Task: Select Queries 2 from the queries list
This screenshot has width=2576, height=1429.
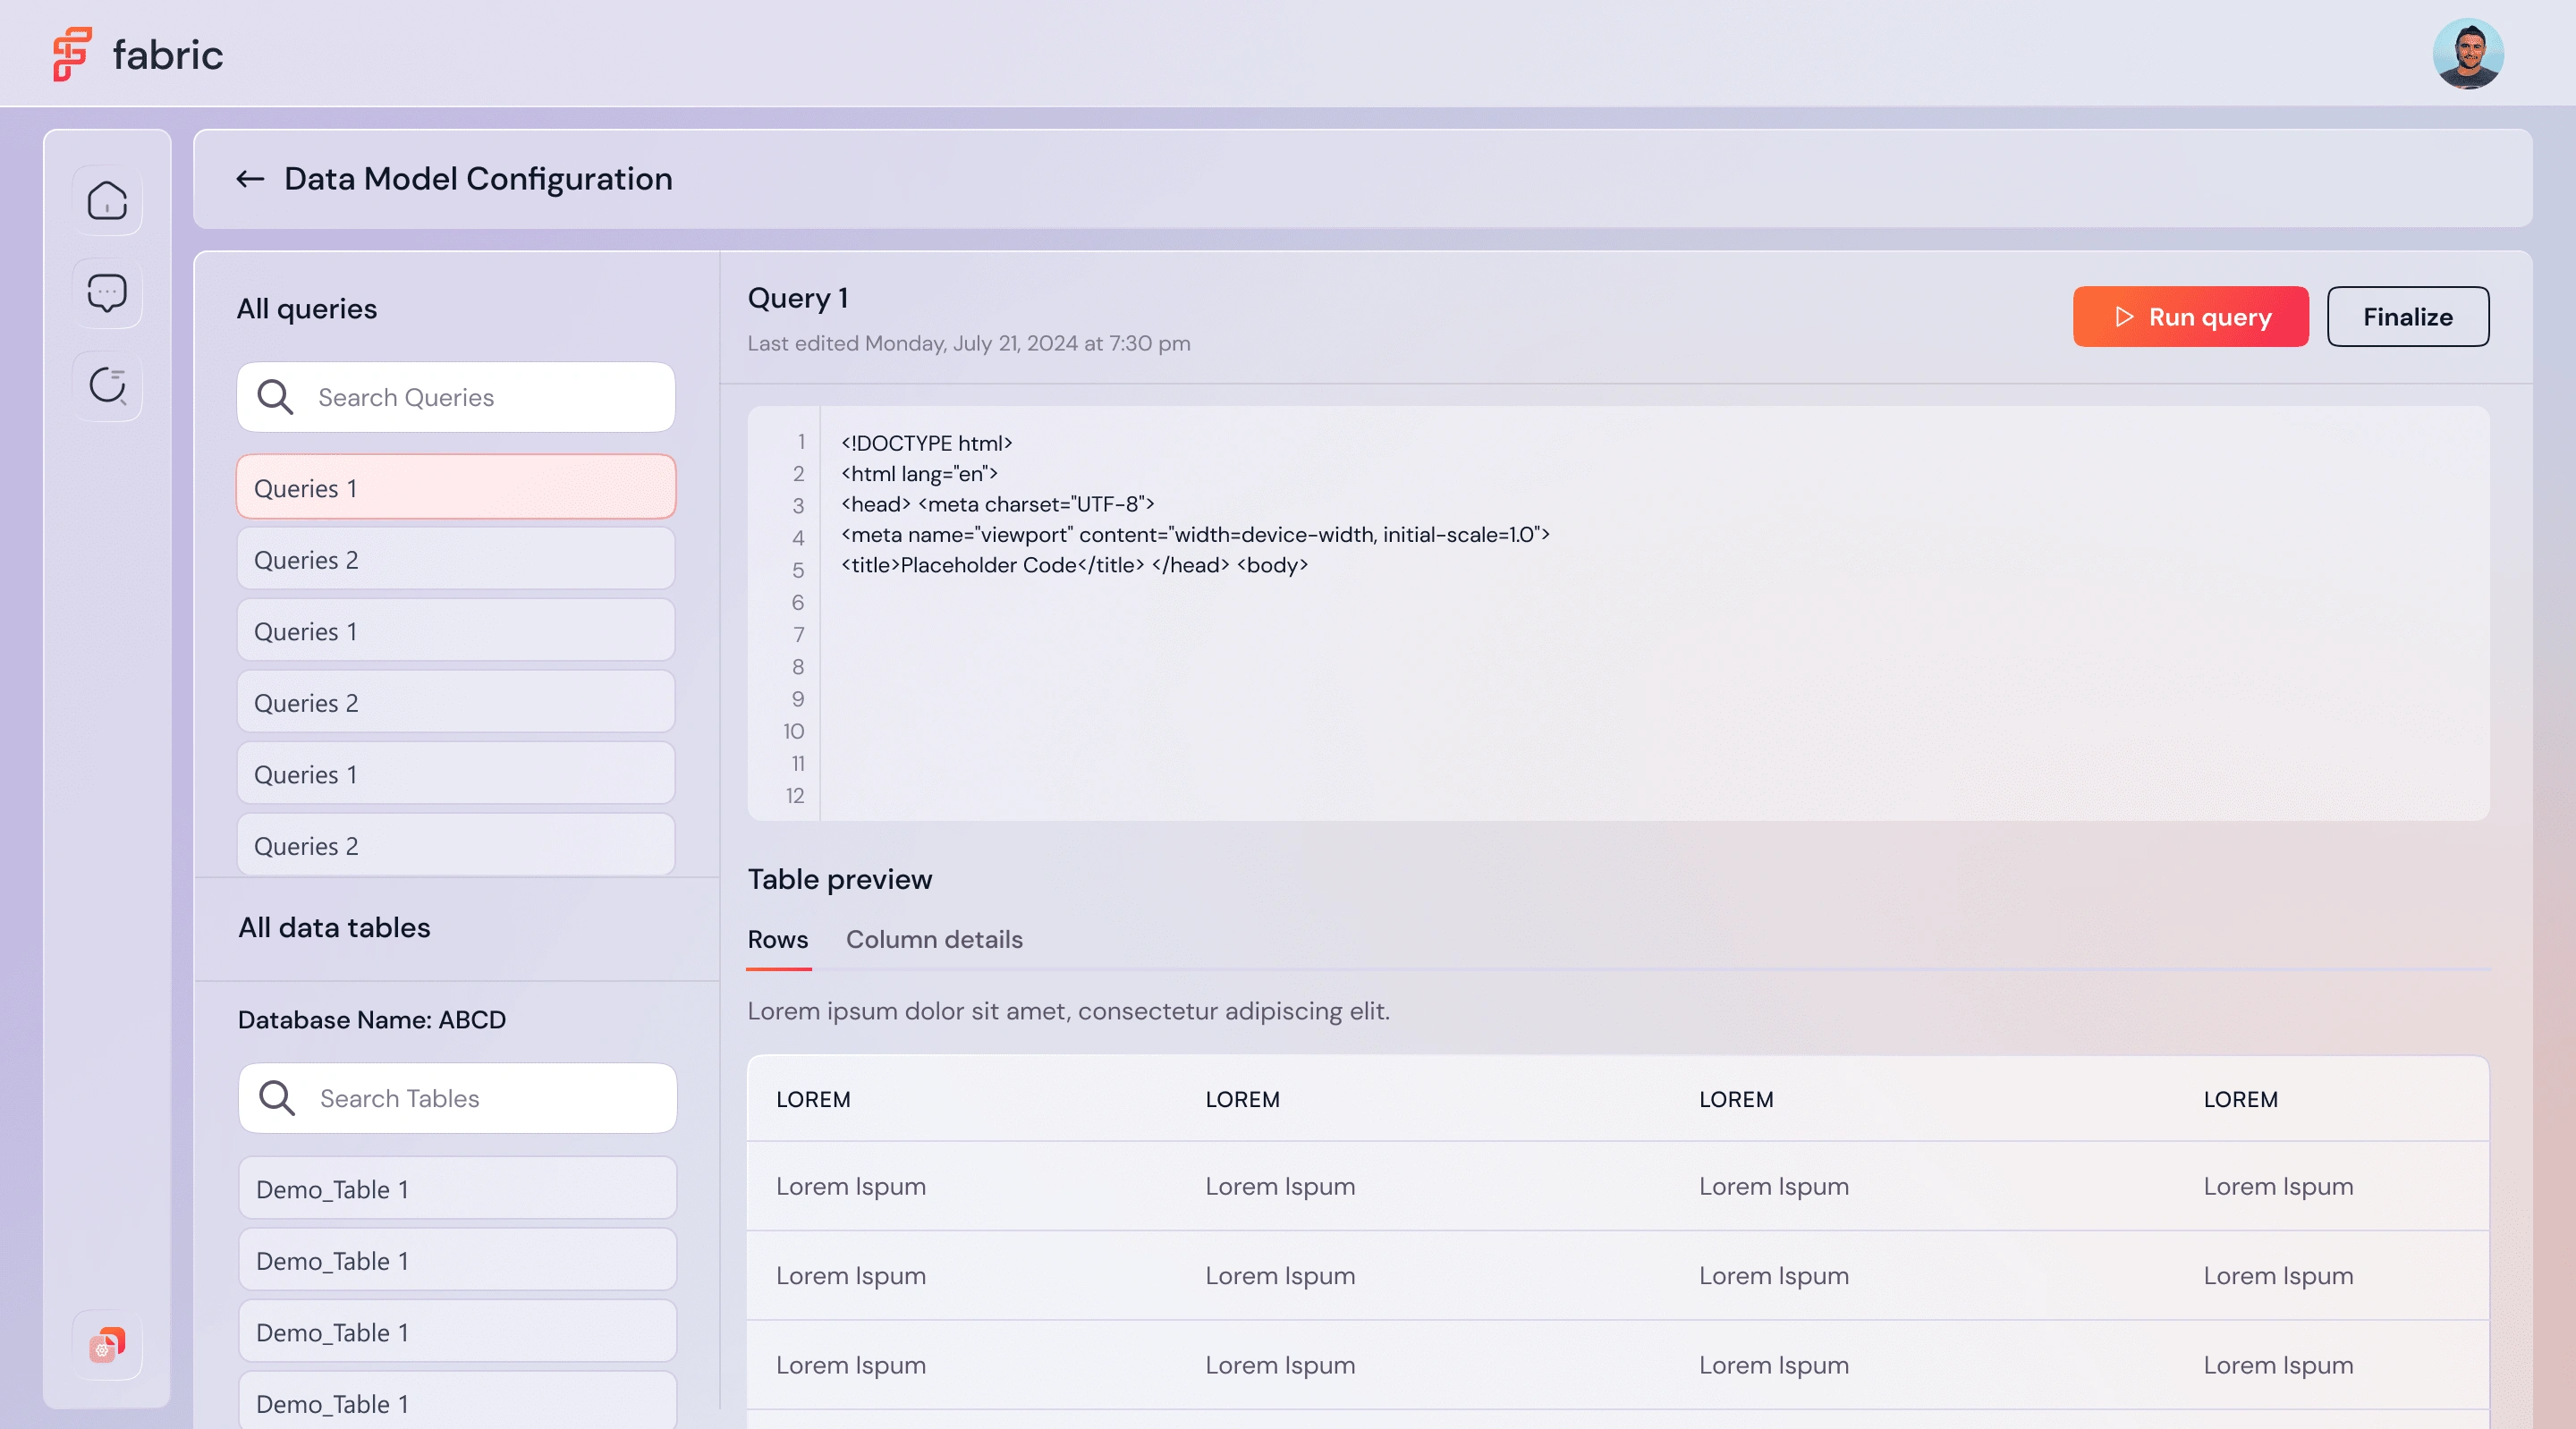Action: (x=454, y=558)
